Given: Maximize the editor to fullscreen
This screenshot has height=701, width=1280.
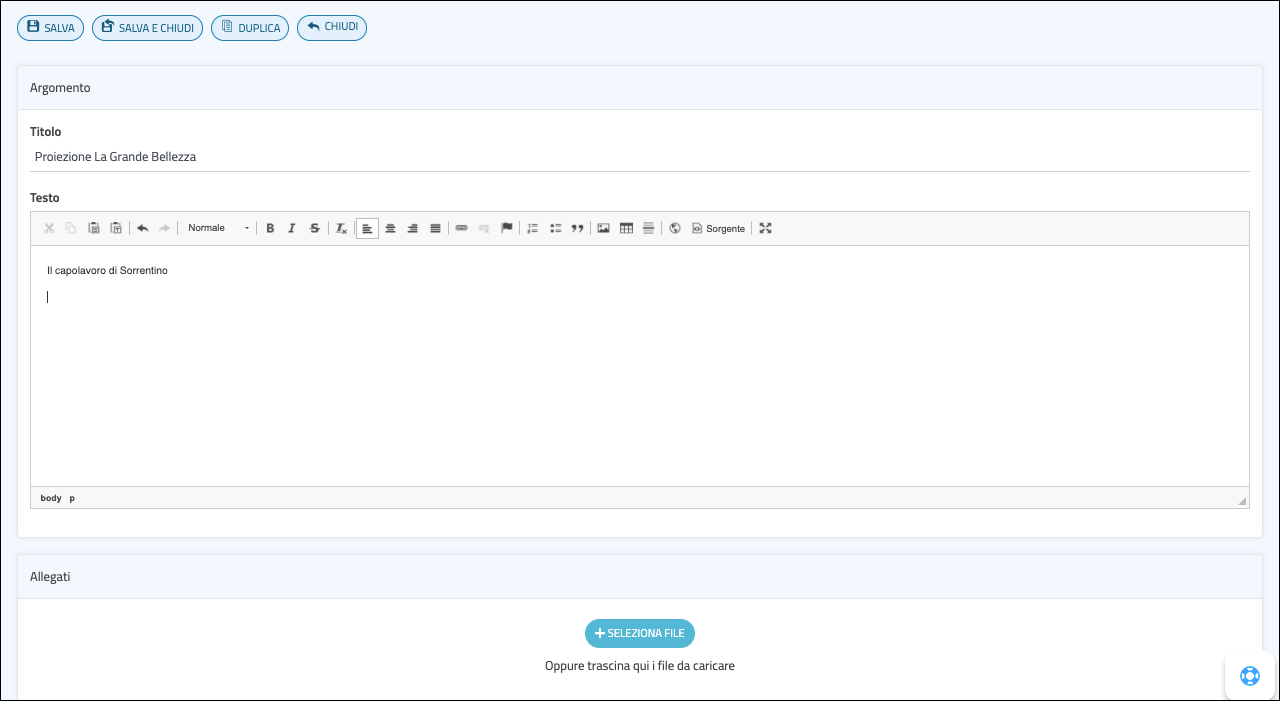Looking at the screenshot, I should [765, 228].
